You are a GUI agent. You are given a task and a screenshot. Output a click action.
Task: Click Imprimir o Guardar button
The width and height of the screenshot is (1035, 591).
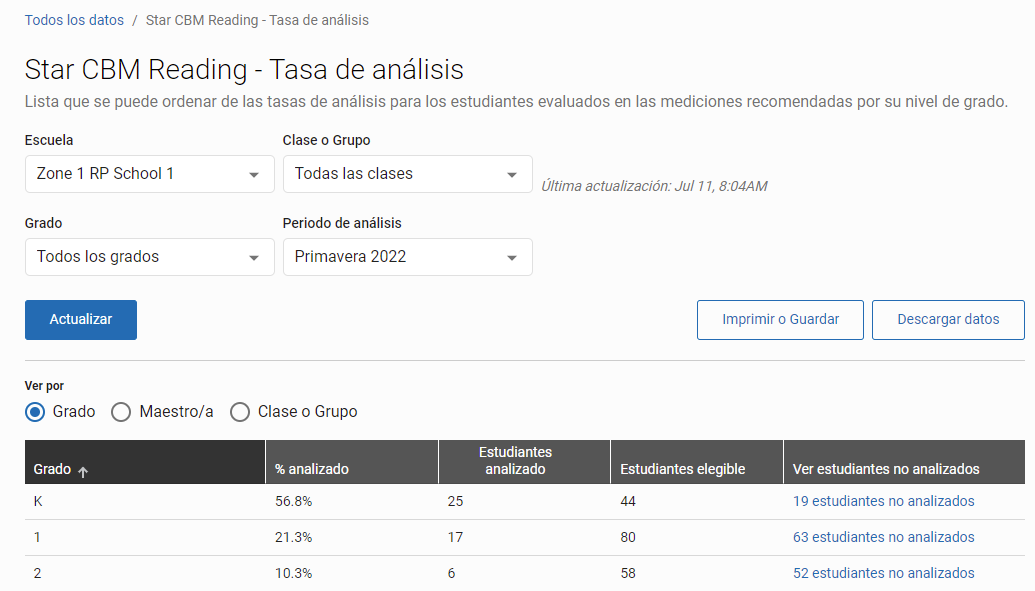(x=780, y=320)
